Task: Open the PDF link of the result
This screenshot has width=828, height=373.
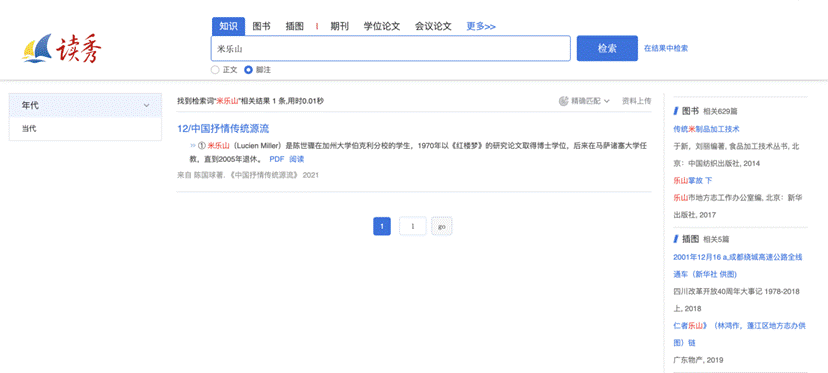Action: point(277,159)
